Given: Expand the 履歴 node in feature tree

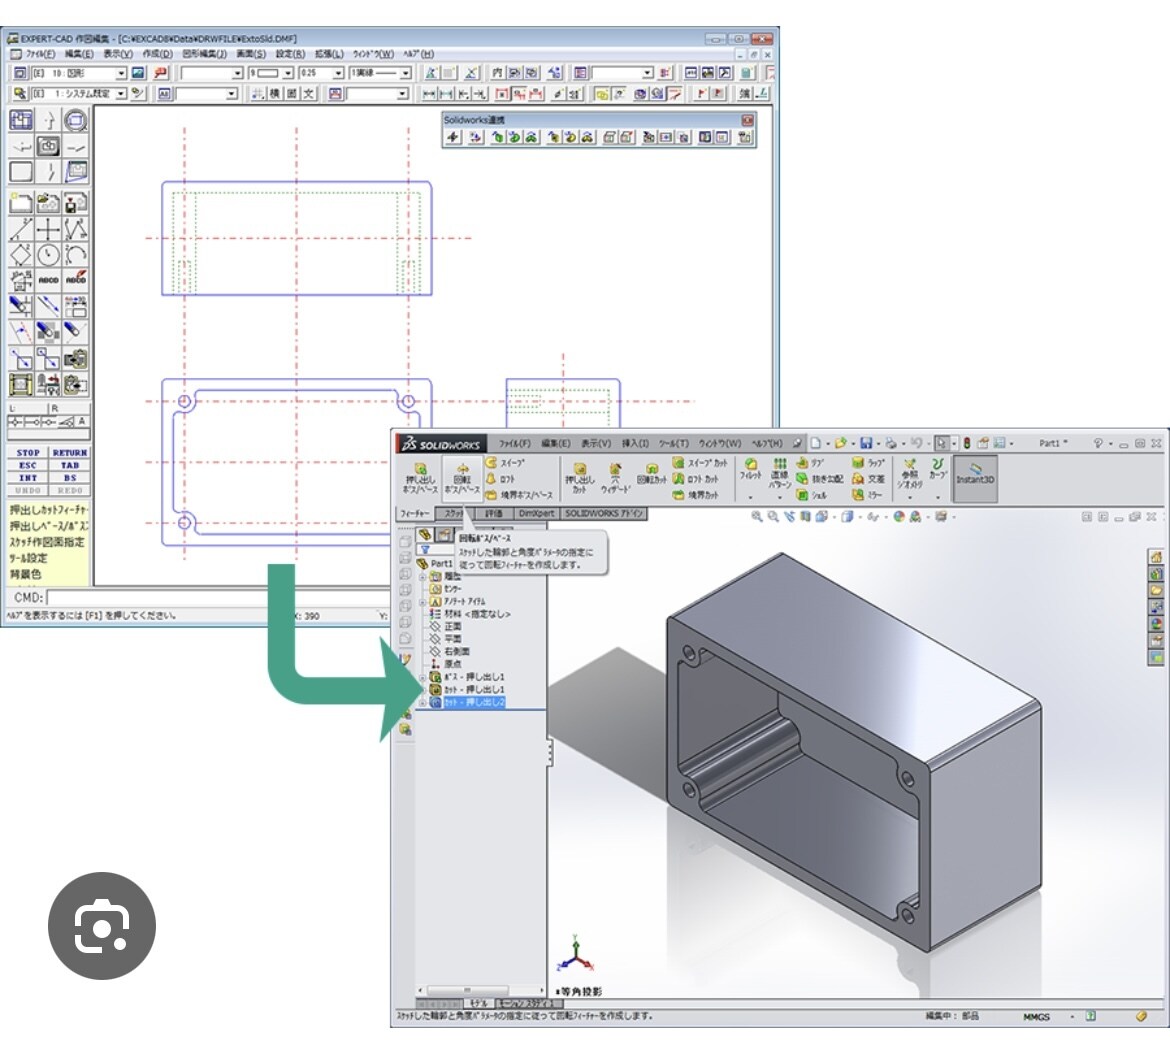Looking at the screenshot, I should click(x=422, y=577).
